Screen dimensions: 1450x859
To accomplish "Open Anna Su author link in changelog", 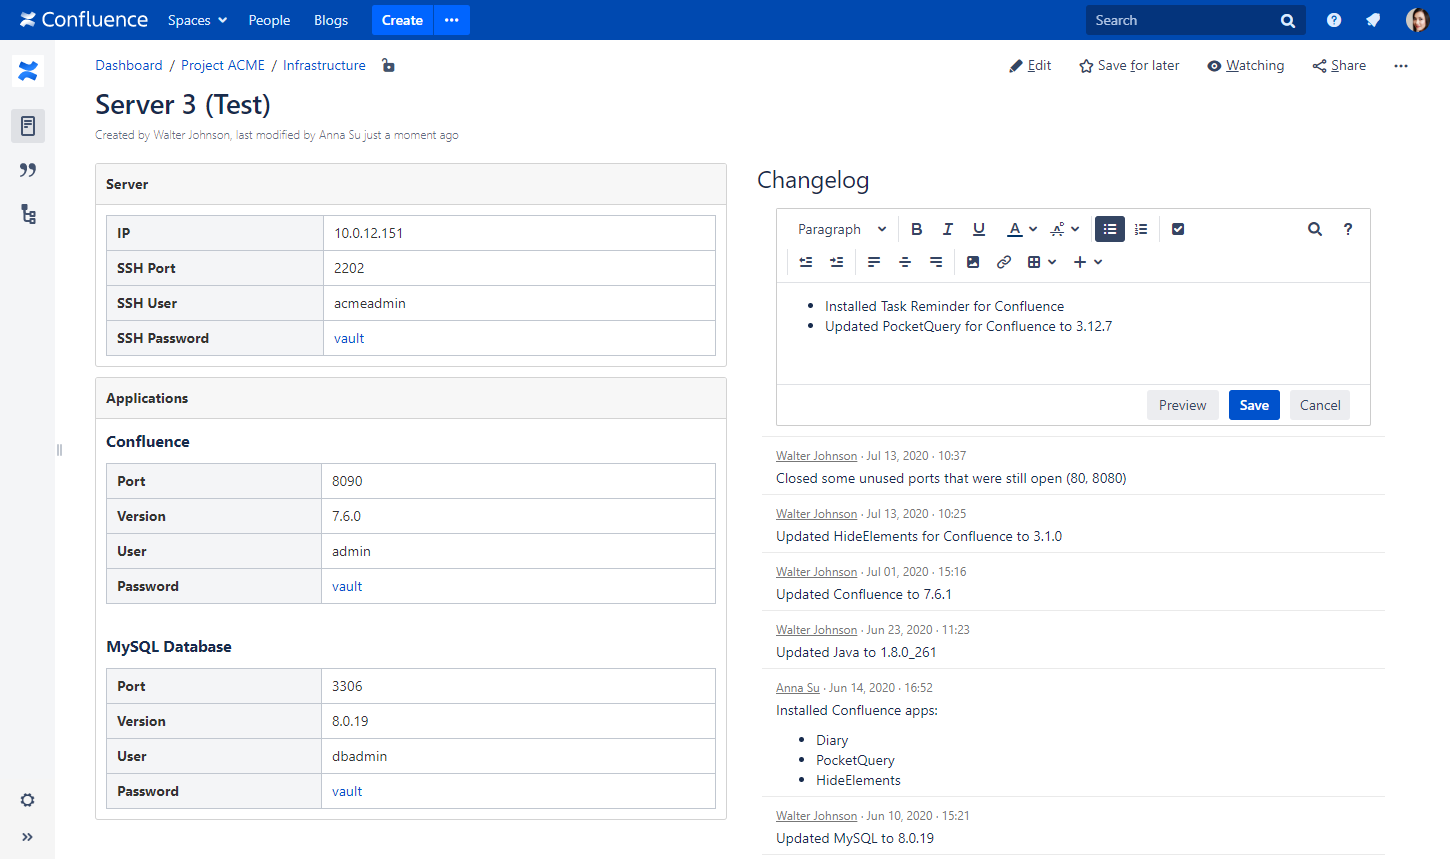I will point(798,688).
